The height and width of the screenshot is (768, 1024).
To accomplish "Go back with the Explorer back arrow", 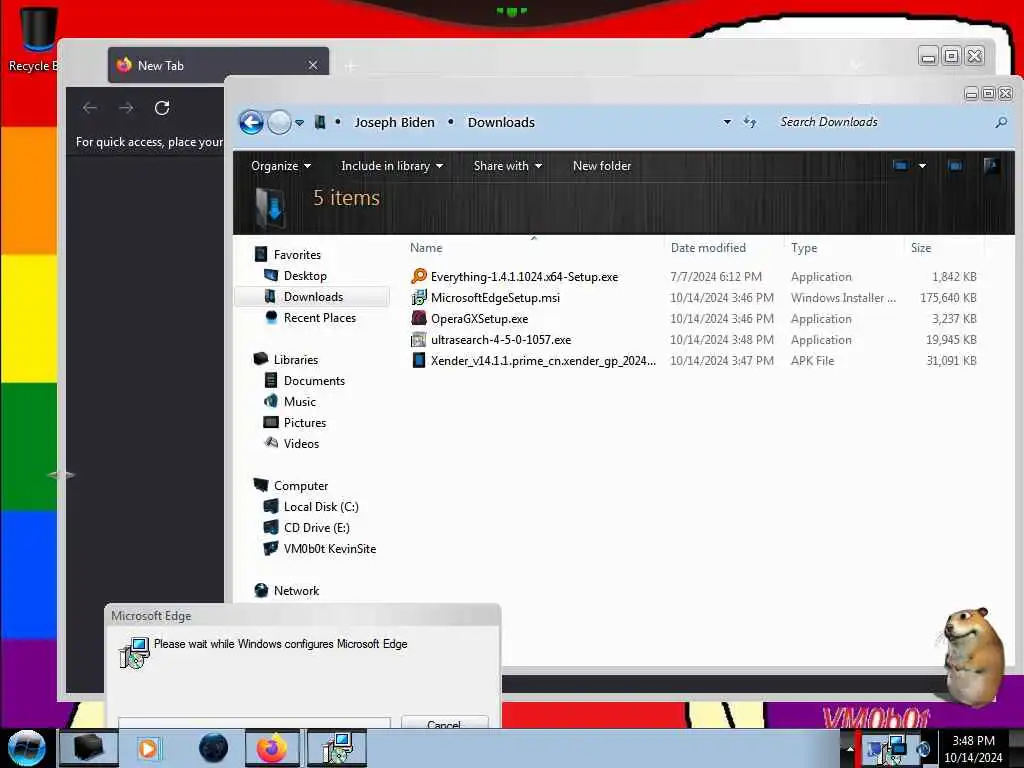I will [x=251, y=122].
